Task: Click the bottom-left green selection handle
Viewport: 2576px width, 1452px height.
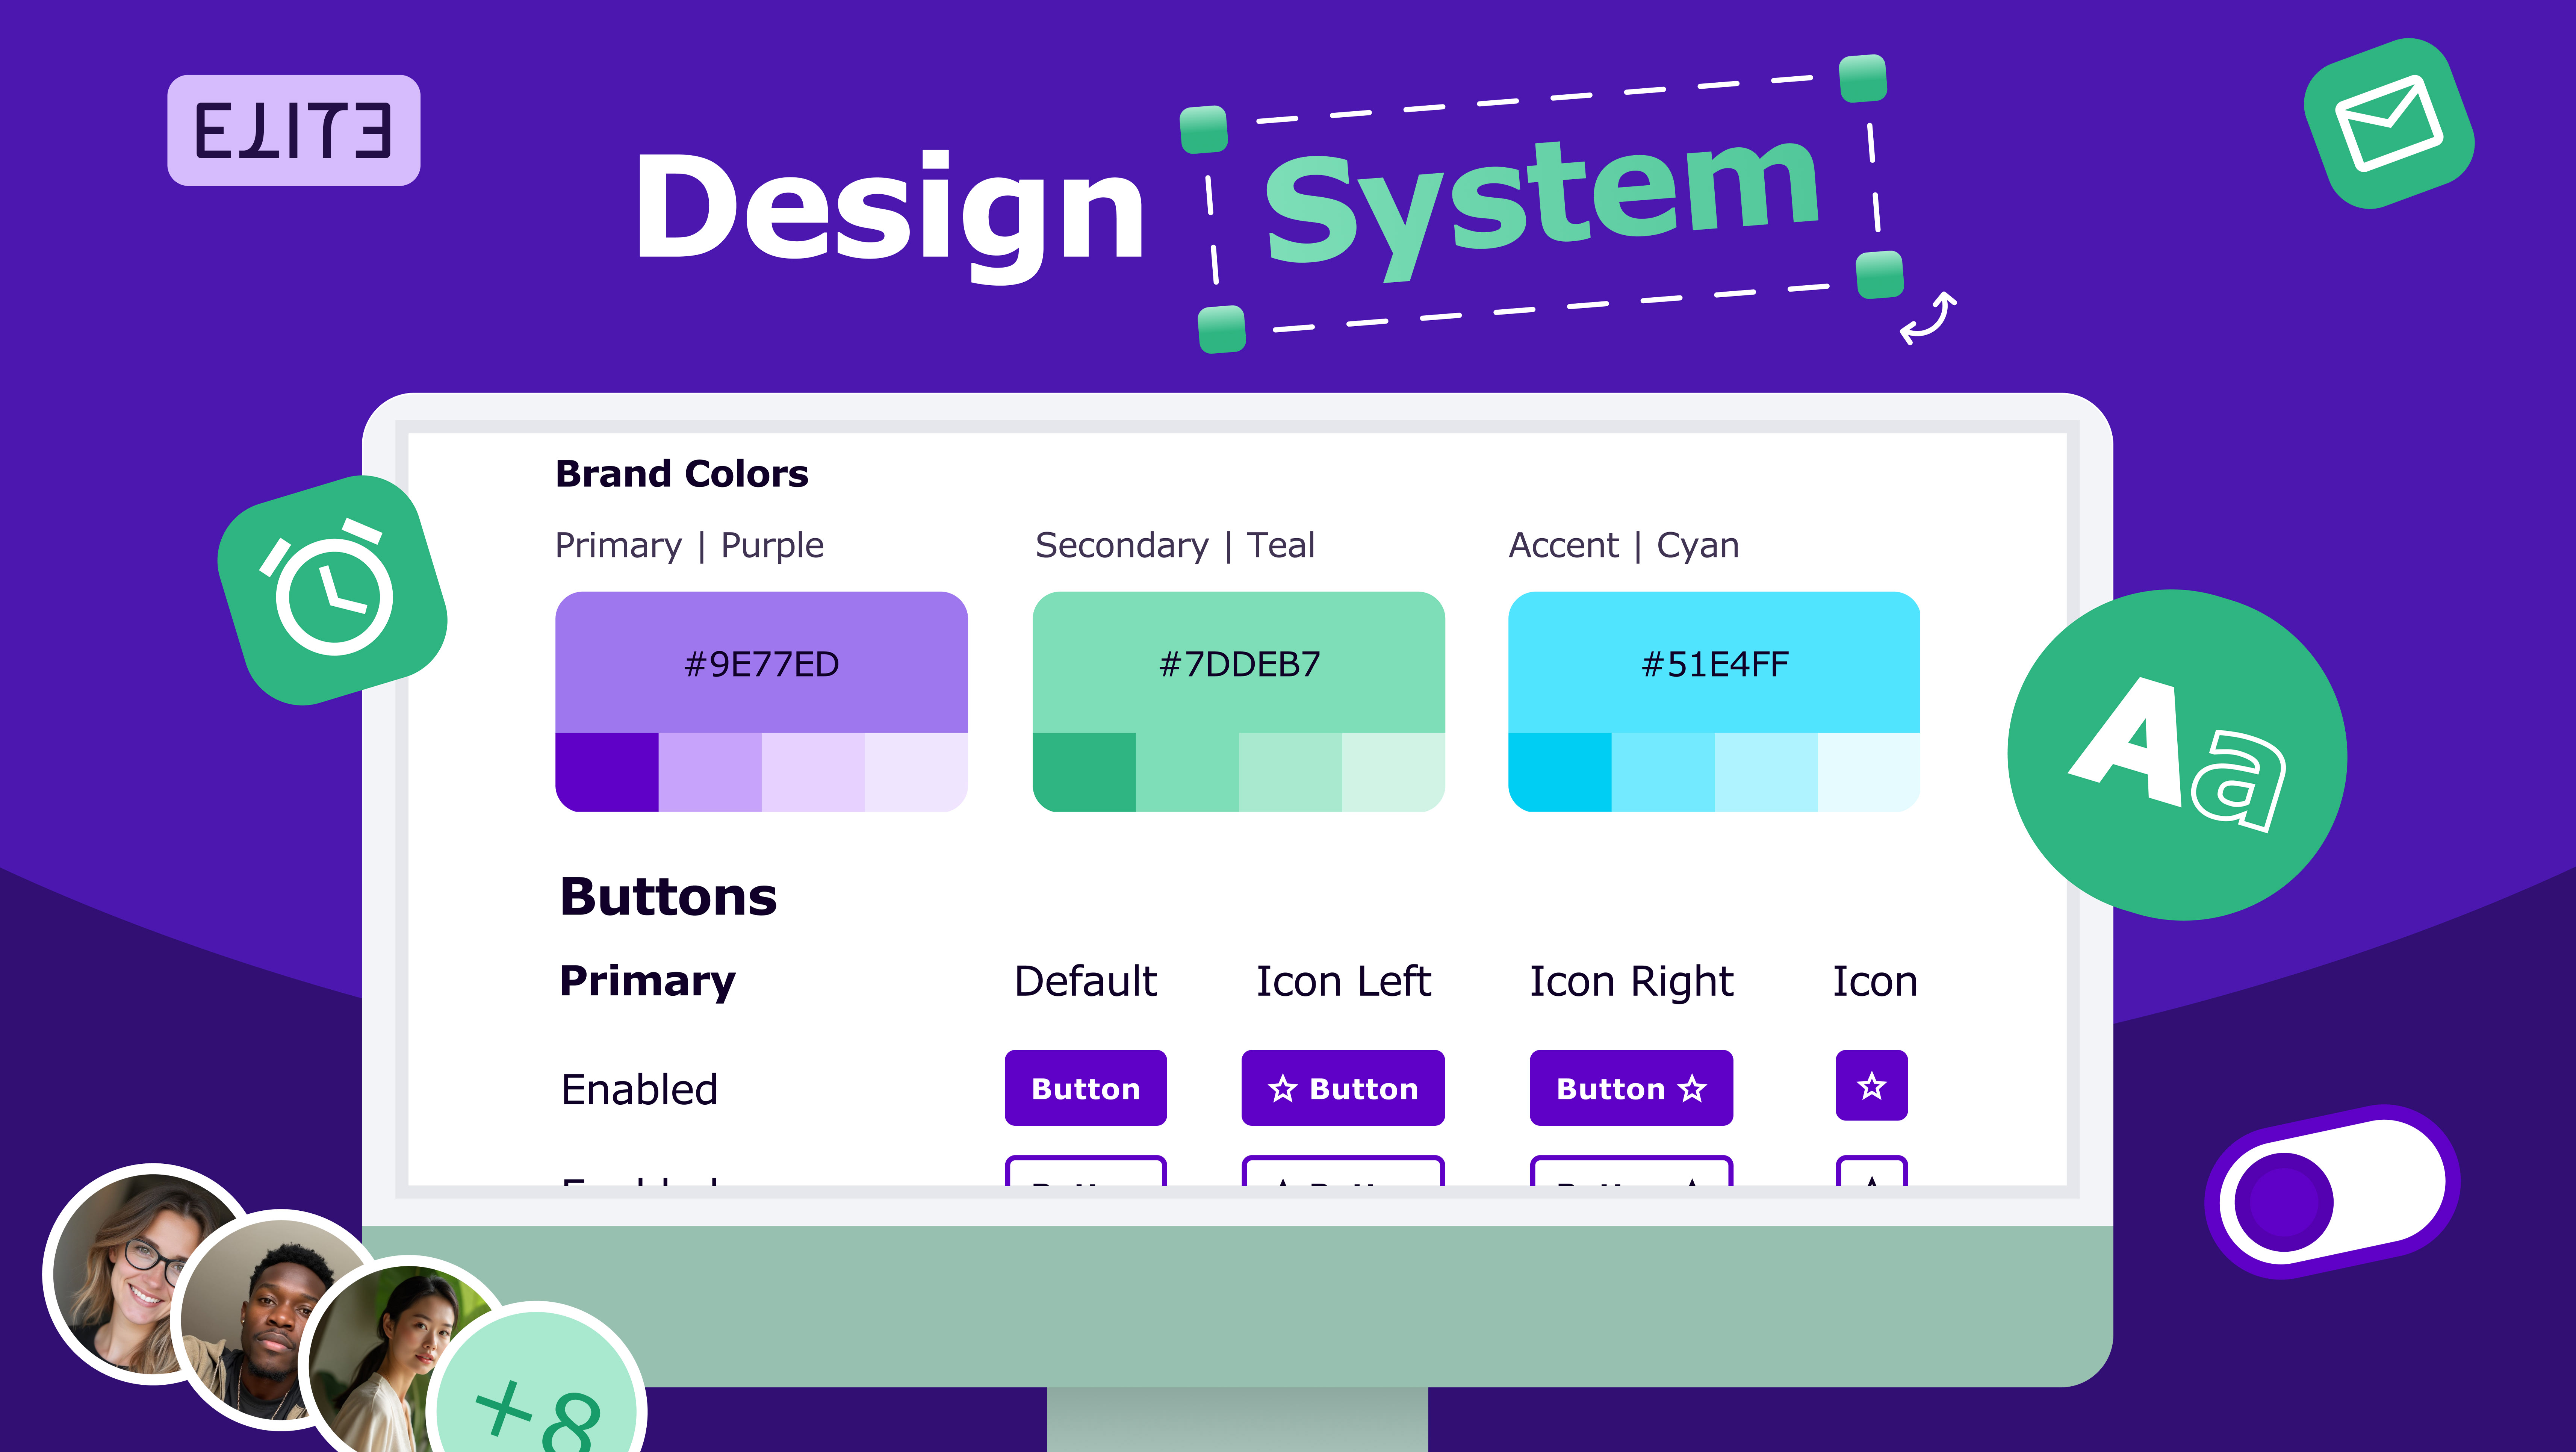Action: click(x=1222, y=329)
